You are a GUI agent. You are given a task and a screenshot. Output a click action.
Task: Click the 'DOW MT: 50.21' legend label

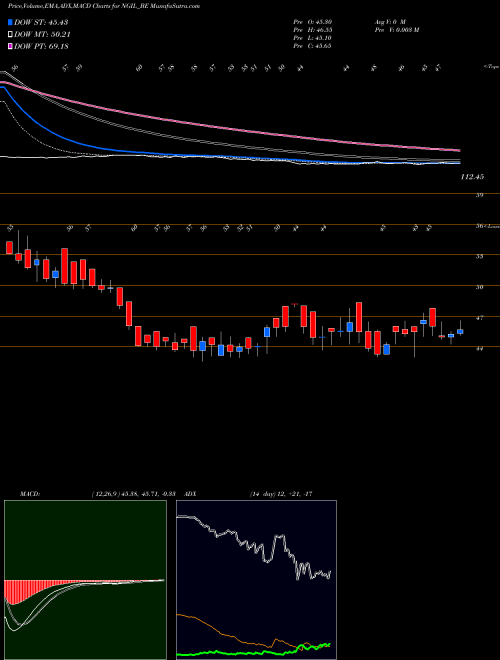pos(41,34)
